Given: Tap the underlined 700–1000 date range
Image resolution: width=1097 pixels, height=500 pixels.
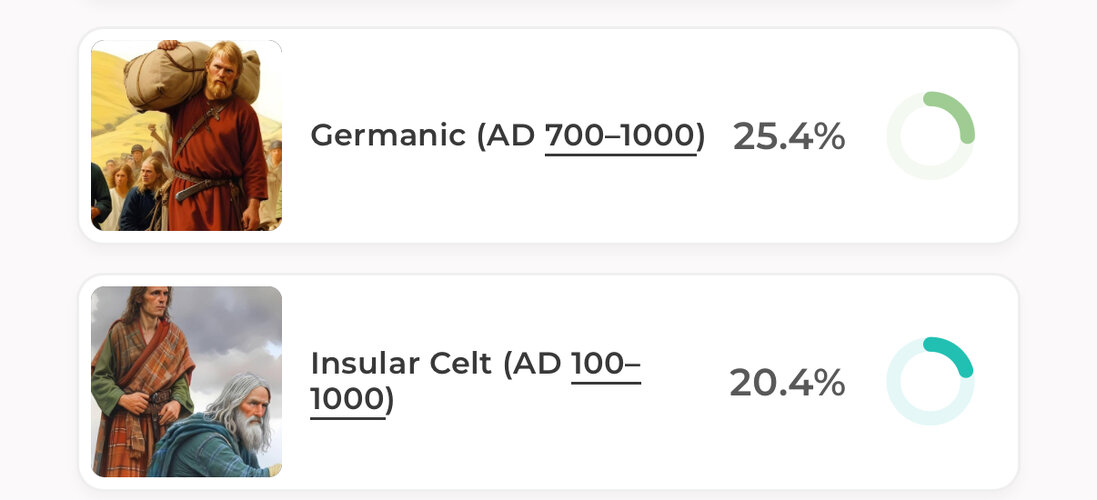Looking at the screenshot, I should pos(621,136).
